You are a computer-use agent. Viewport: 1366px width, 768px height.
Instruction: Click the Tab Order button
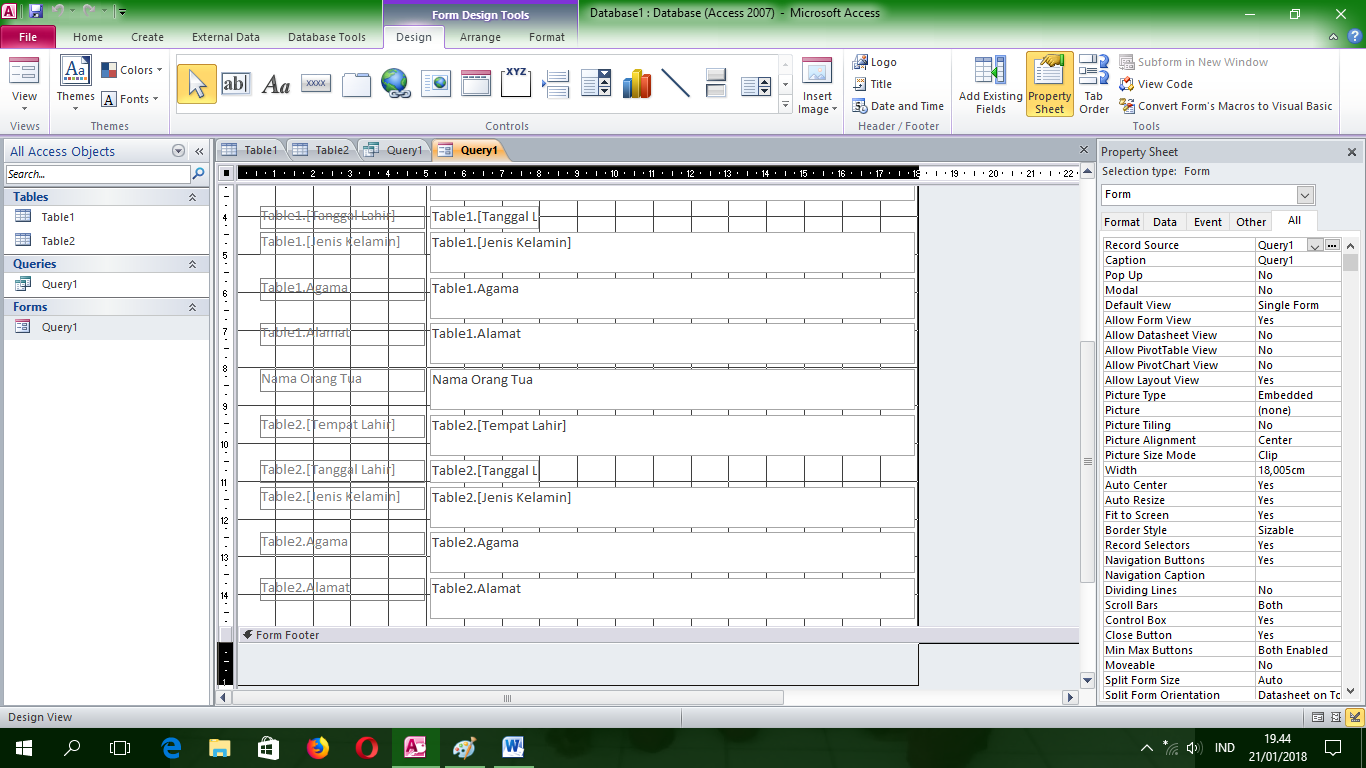tap(1094, 83)
